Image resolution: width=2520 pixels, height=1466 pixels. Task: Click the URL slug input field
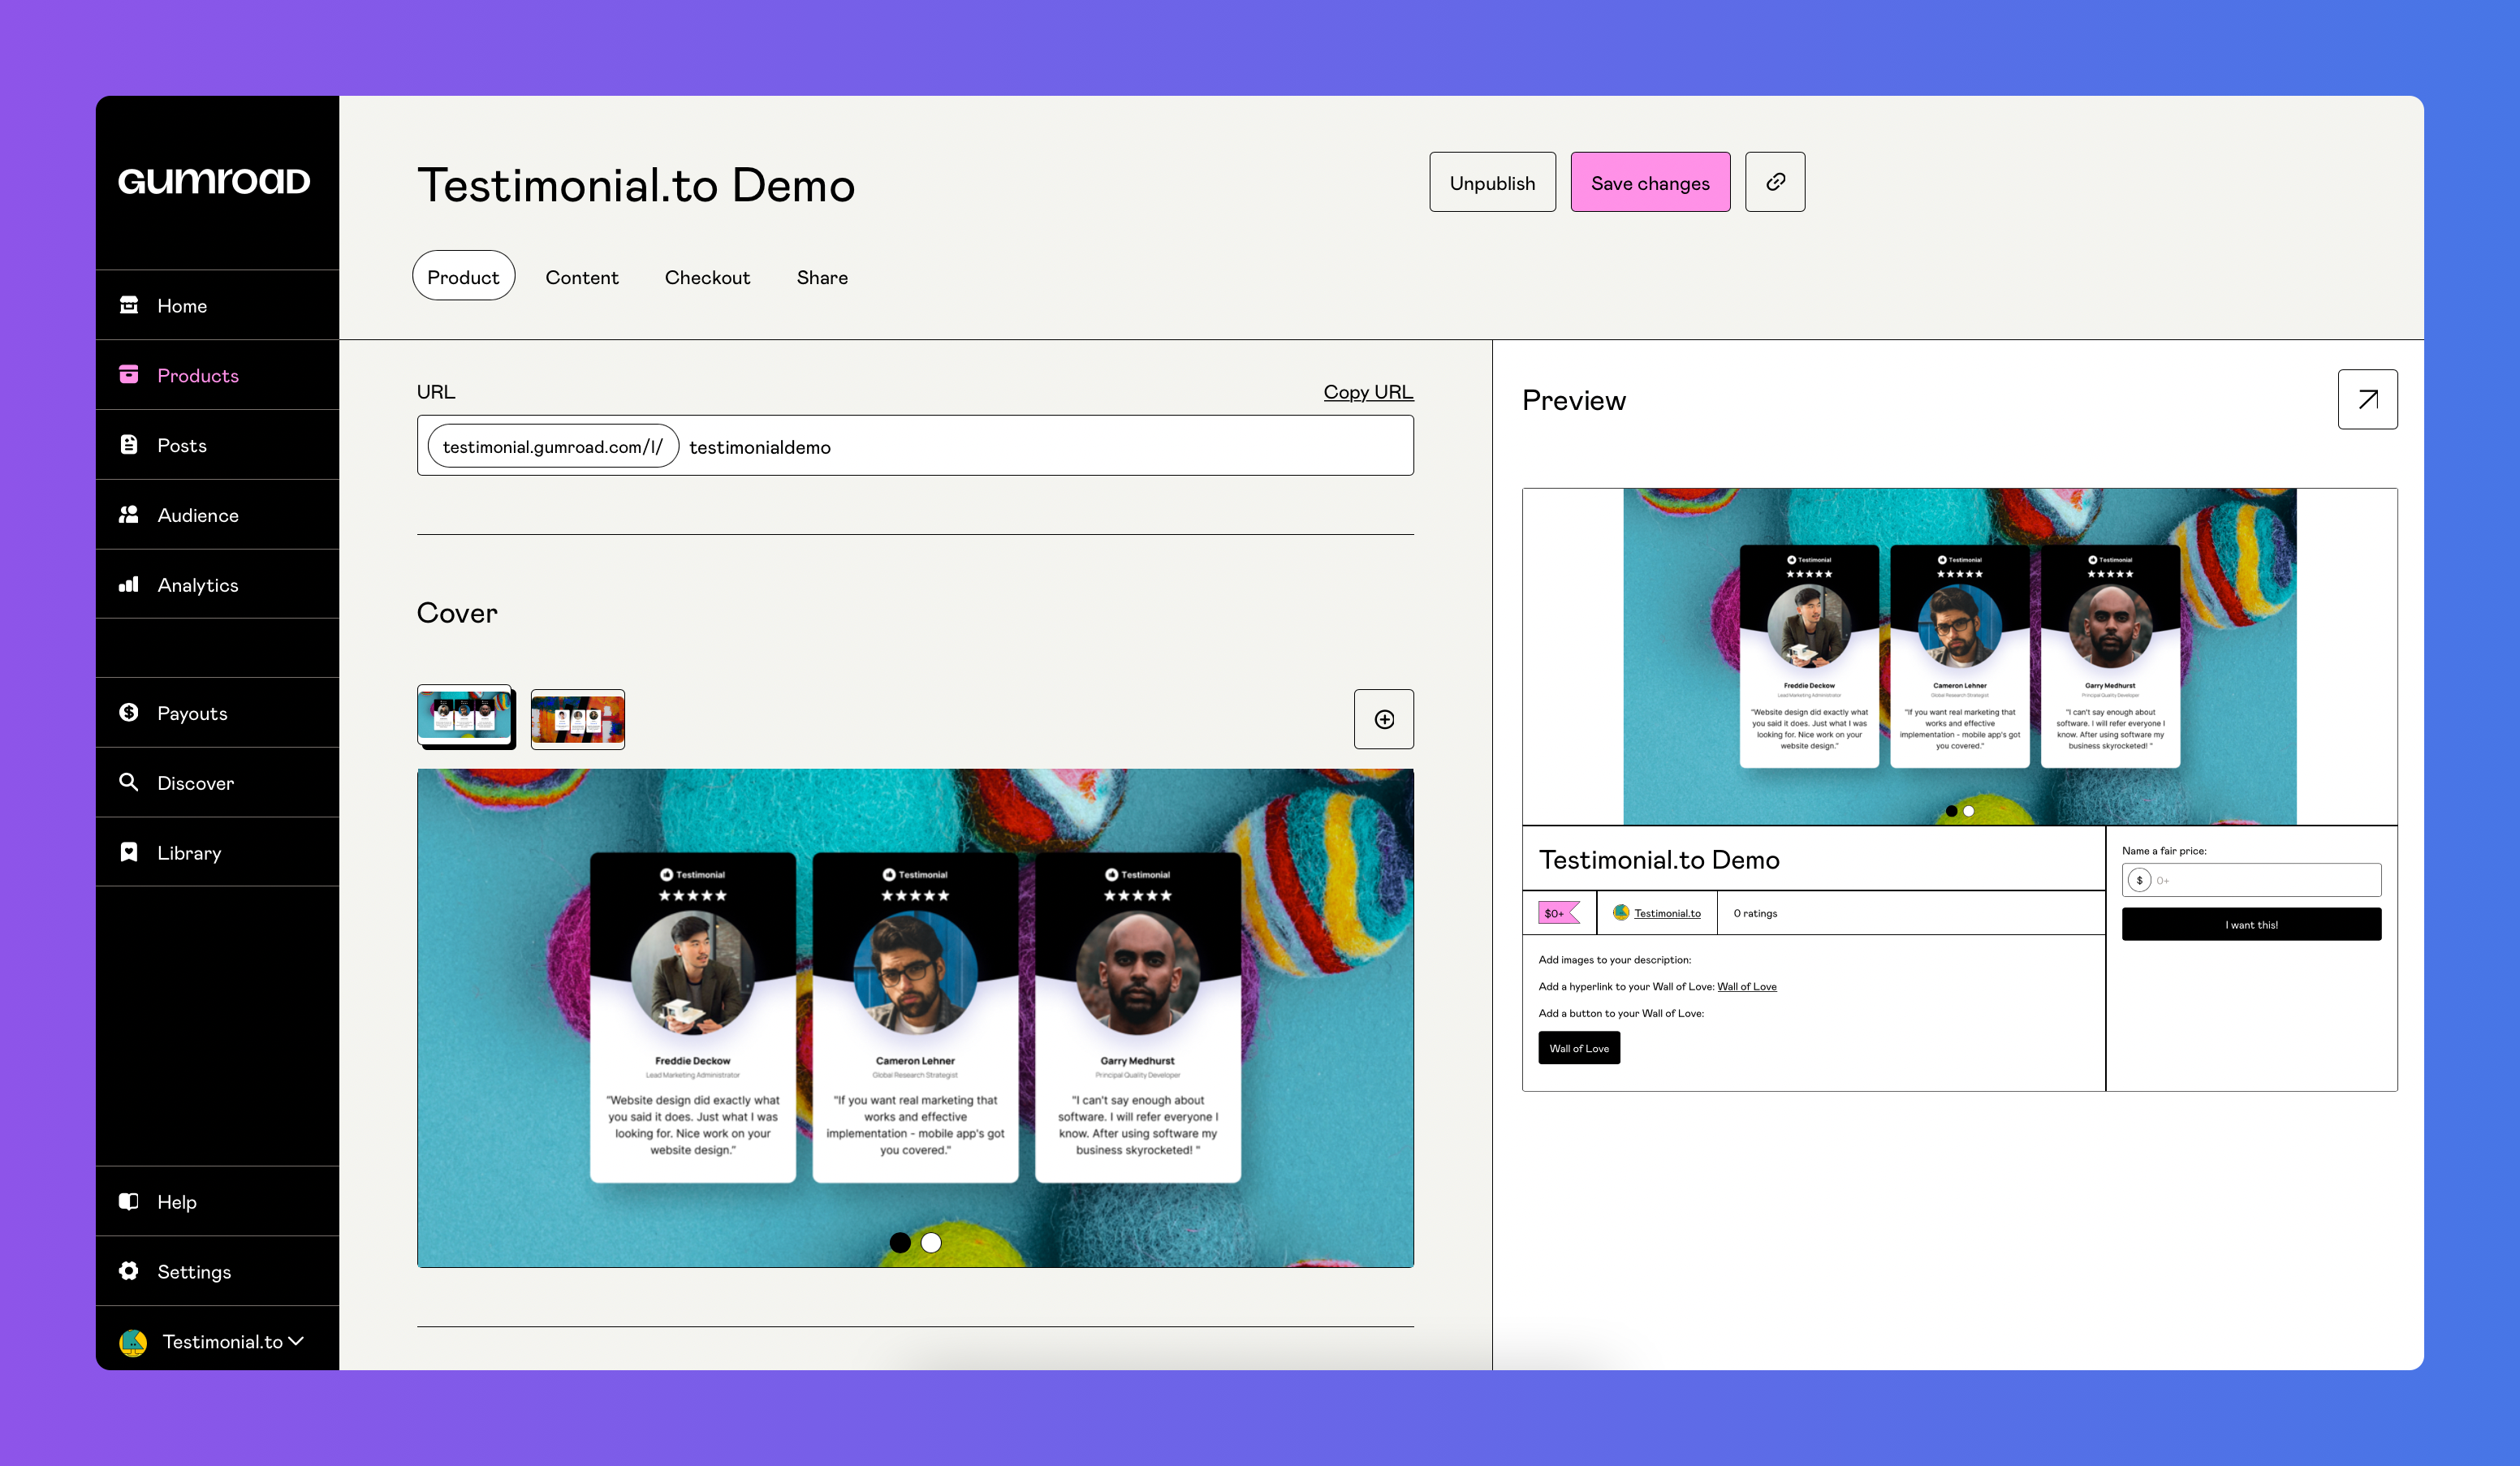coord(1045,446)
